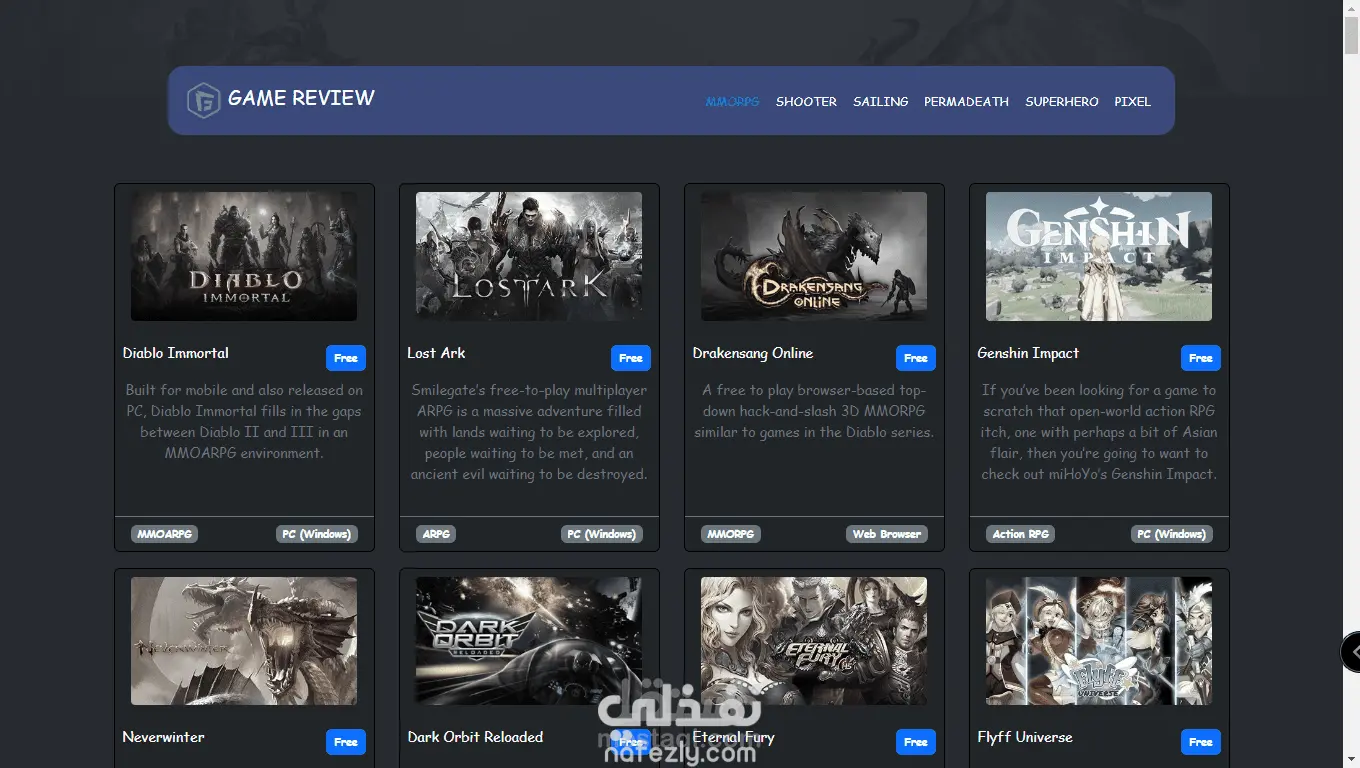Click the Drakensang Online description paragraph
This screenshot has height=768, width=1360.
pyautogui.click(x=814, y=411)
